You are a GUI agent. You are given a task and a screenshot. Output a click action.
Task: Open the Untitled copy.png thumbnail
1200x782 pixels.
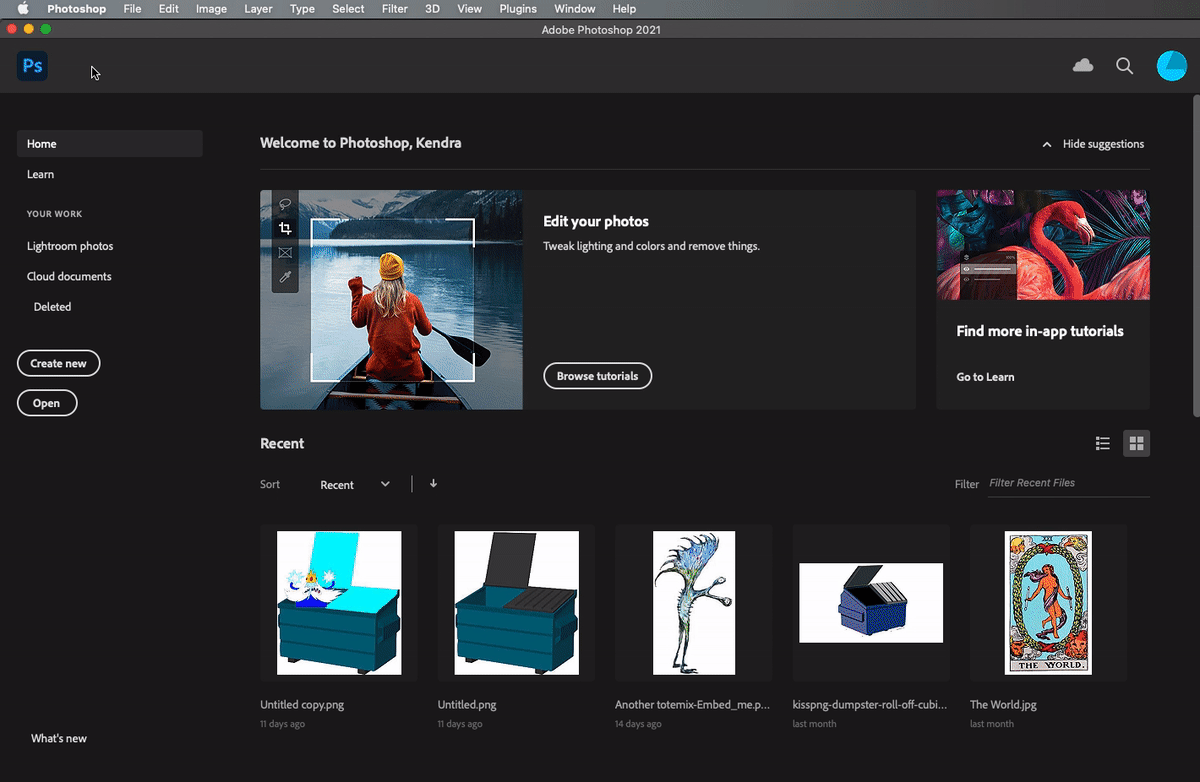[x=339, y=603]
